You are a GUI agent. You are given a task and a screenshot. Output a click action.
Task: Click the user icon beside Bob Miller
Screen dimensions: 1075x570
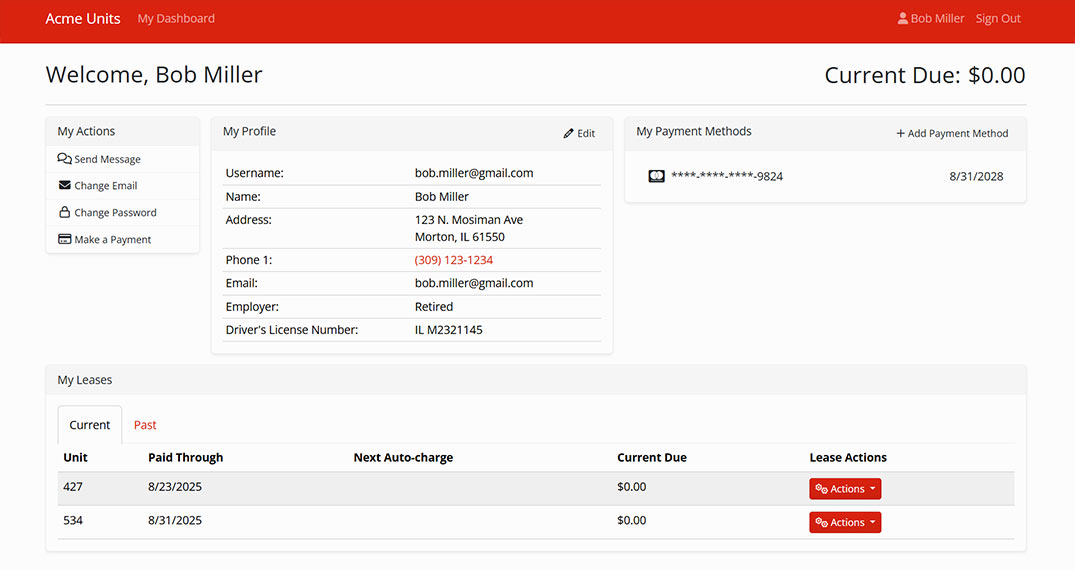pyautogui.click(x=903, y=19)
